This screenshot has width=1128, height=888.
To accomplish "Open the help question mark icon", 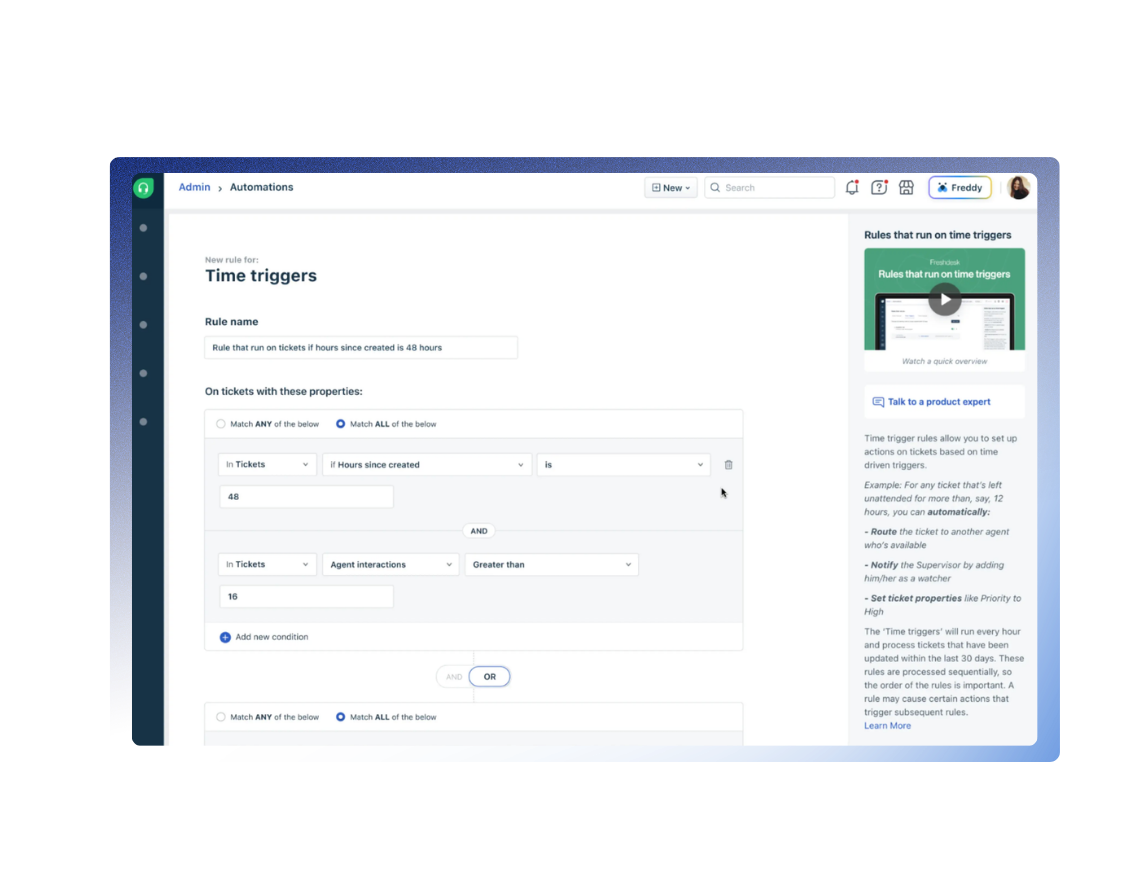I will coord(879,188).
